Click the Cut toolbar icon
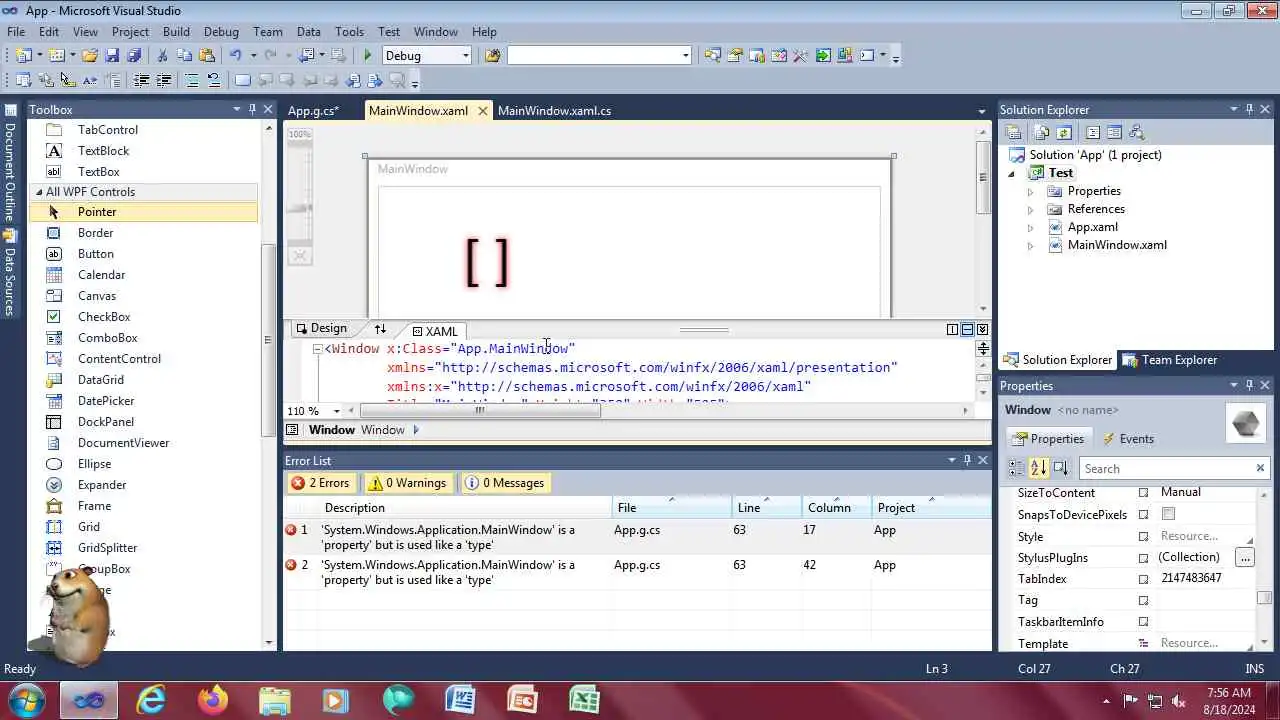 click(163, 56)
